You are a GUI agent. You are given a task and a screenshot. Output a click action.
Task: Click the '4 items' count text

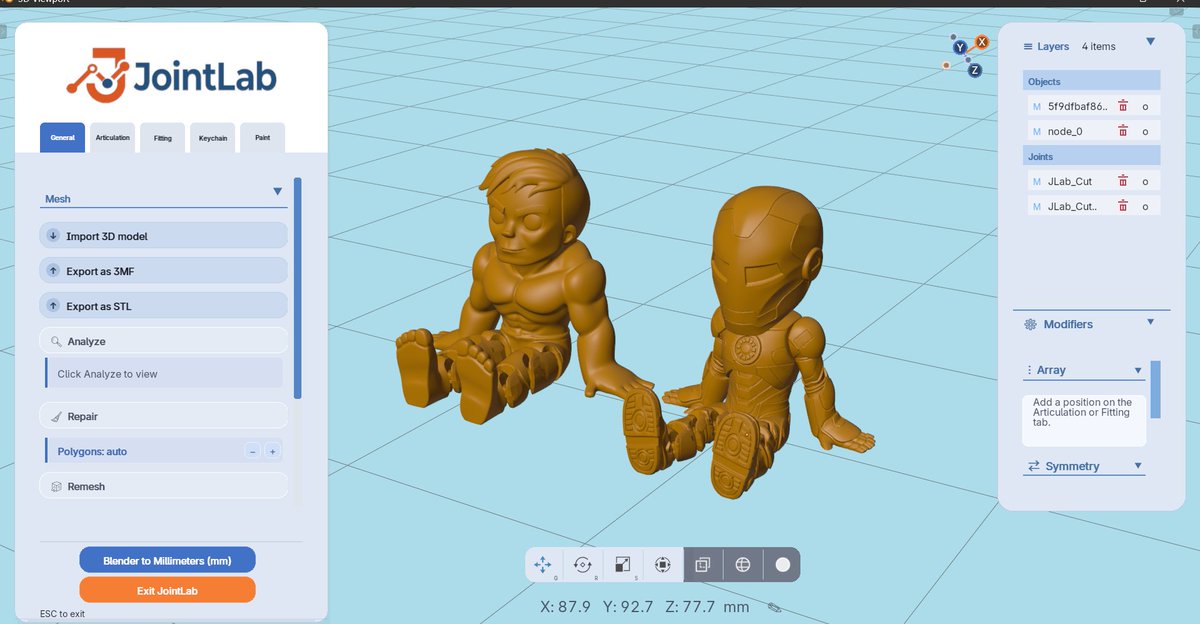(x=1098, y=47)
